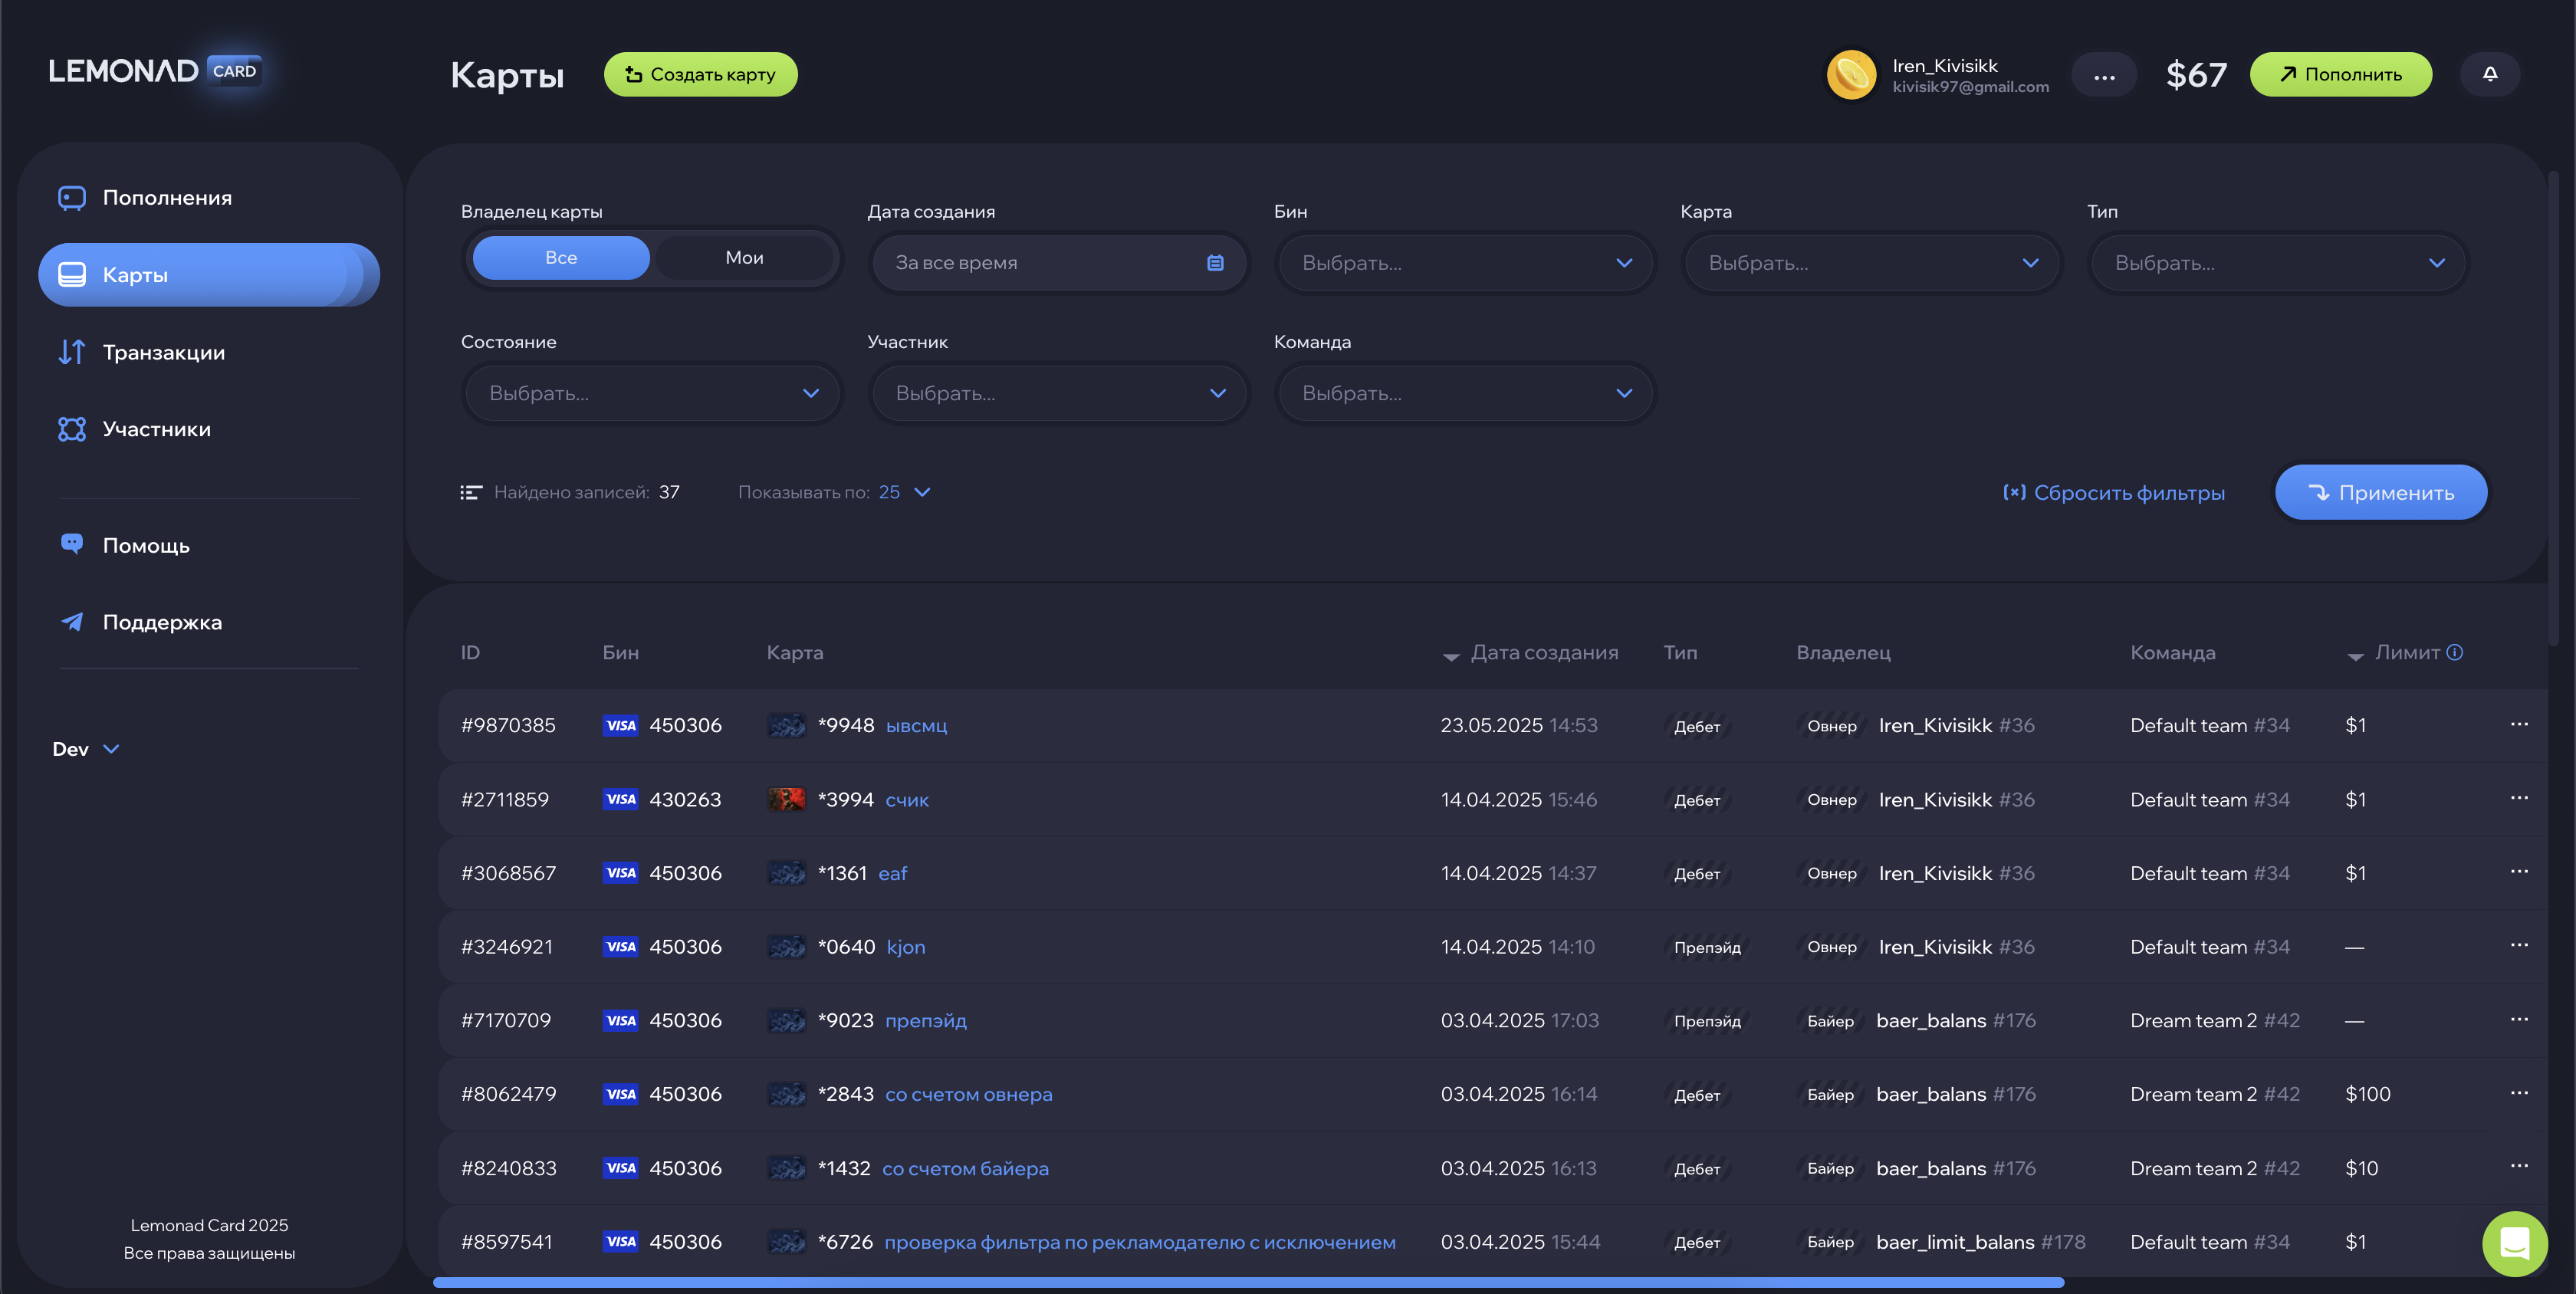2576x1294 pixels.
Task: Click the Iren_Kivisikk profile avatar
Action: 1851,75
